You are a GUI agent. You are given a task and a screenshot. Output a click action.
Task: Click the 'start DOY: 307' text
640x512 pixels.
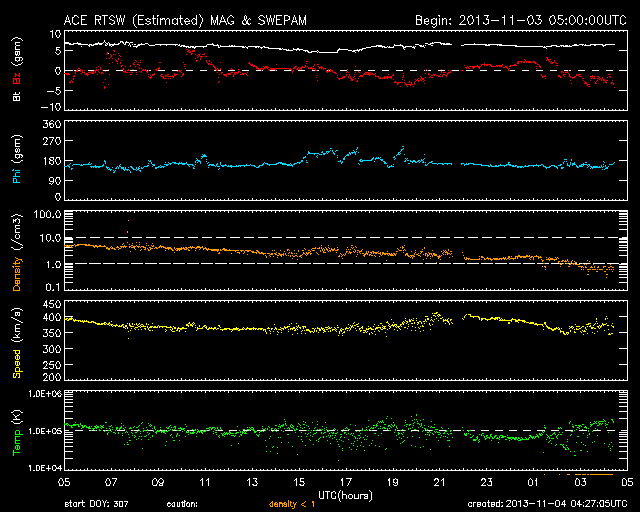95,504
